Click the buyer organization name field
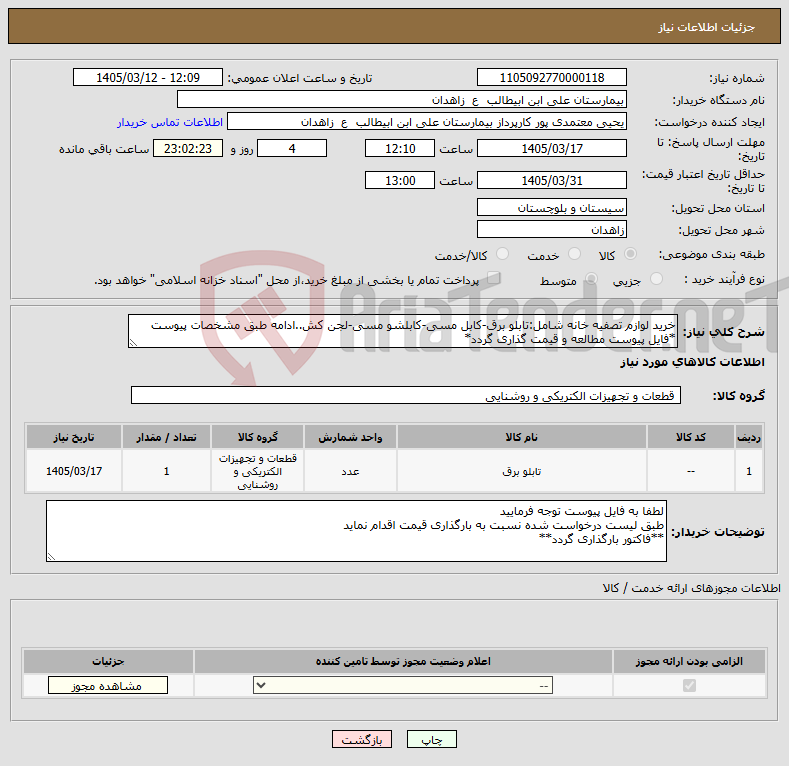 [x=402, y=100]
